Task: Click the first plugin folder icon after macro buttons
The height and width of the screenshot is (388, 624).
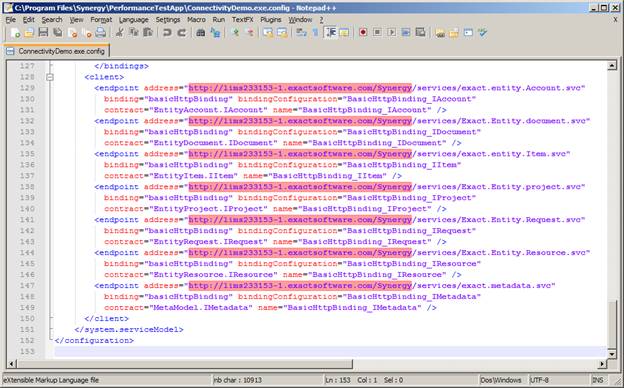Action: [x=440, y=33]
